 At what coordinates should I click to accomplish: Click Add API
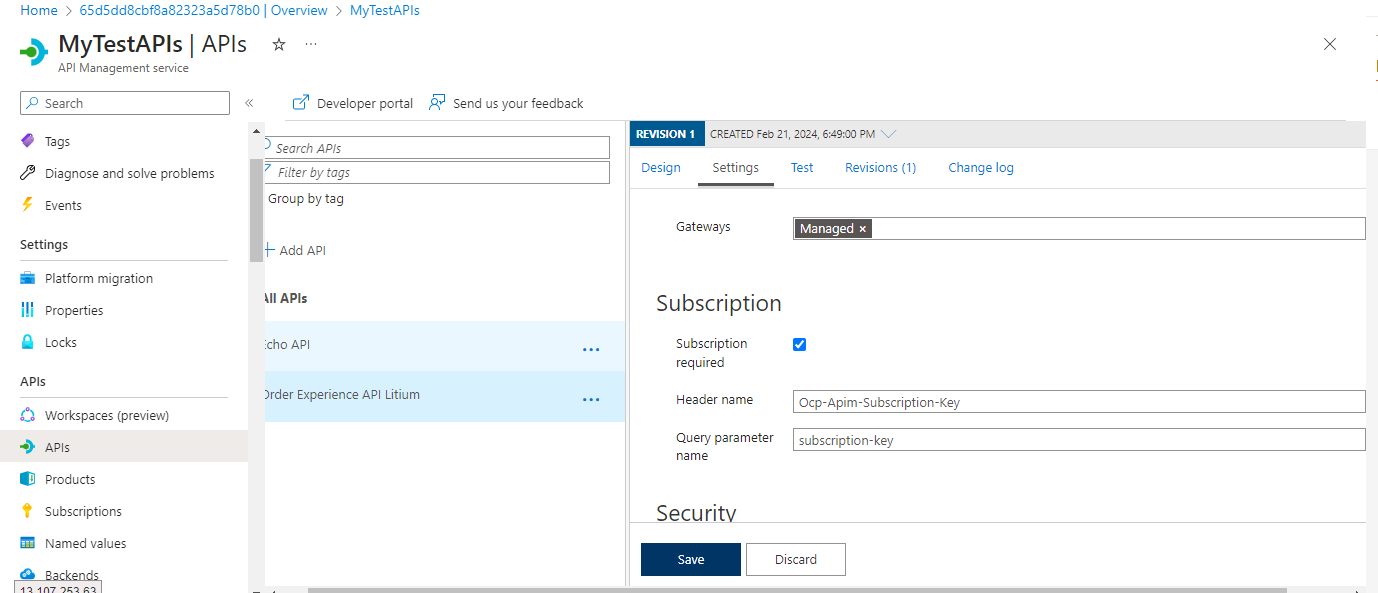(296, 250)
